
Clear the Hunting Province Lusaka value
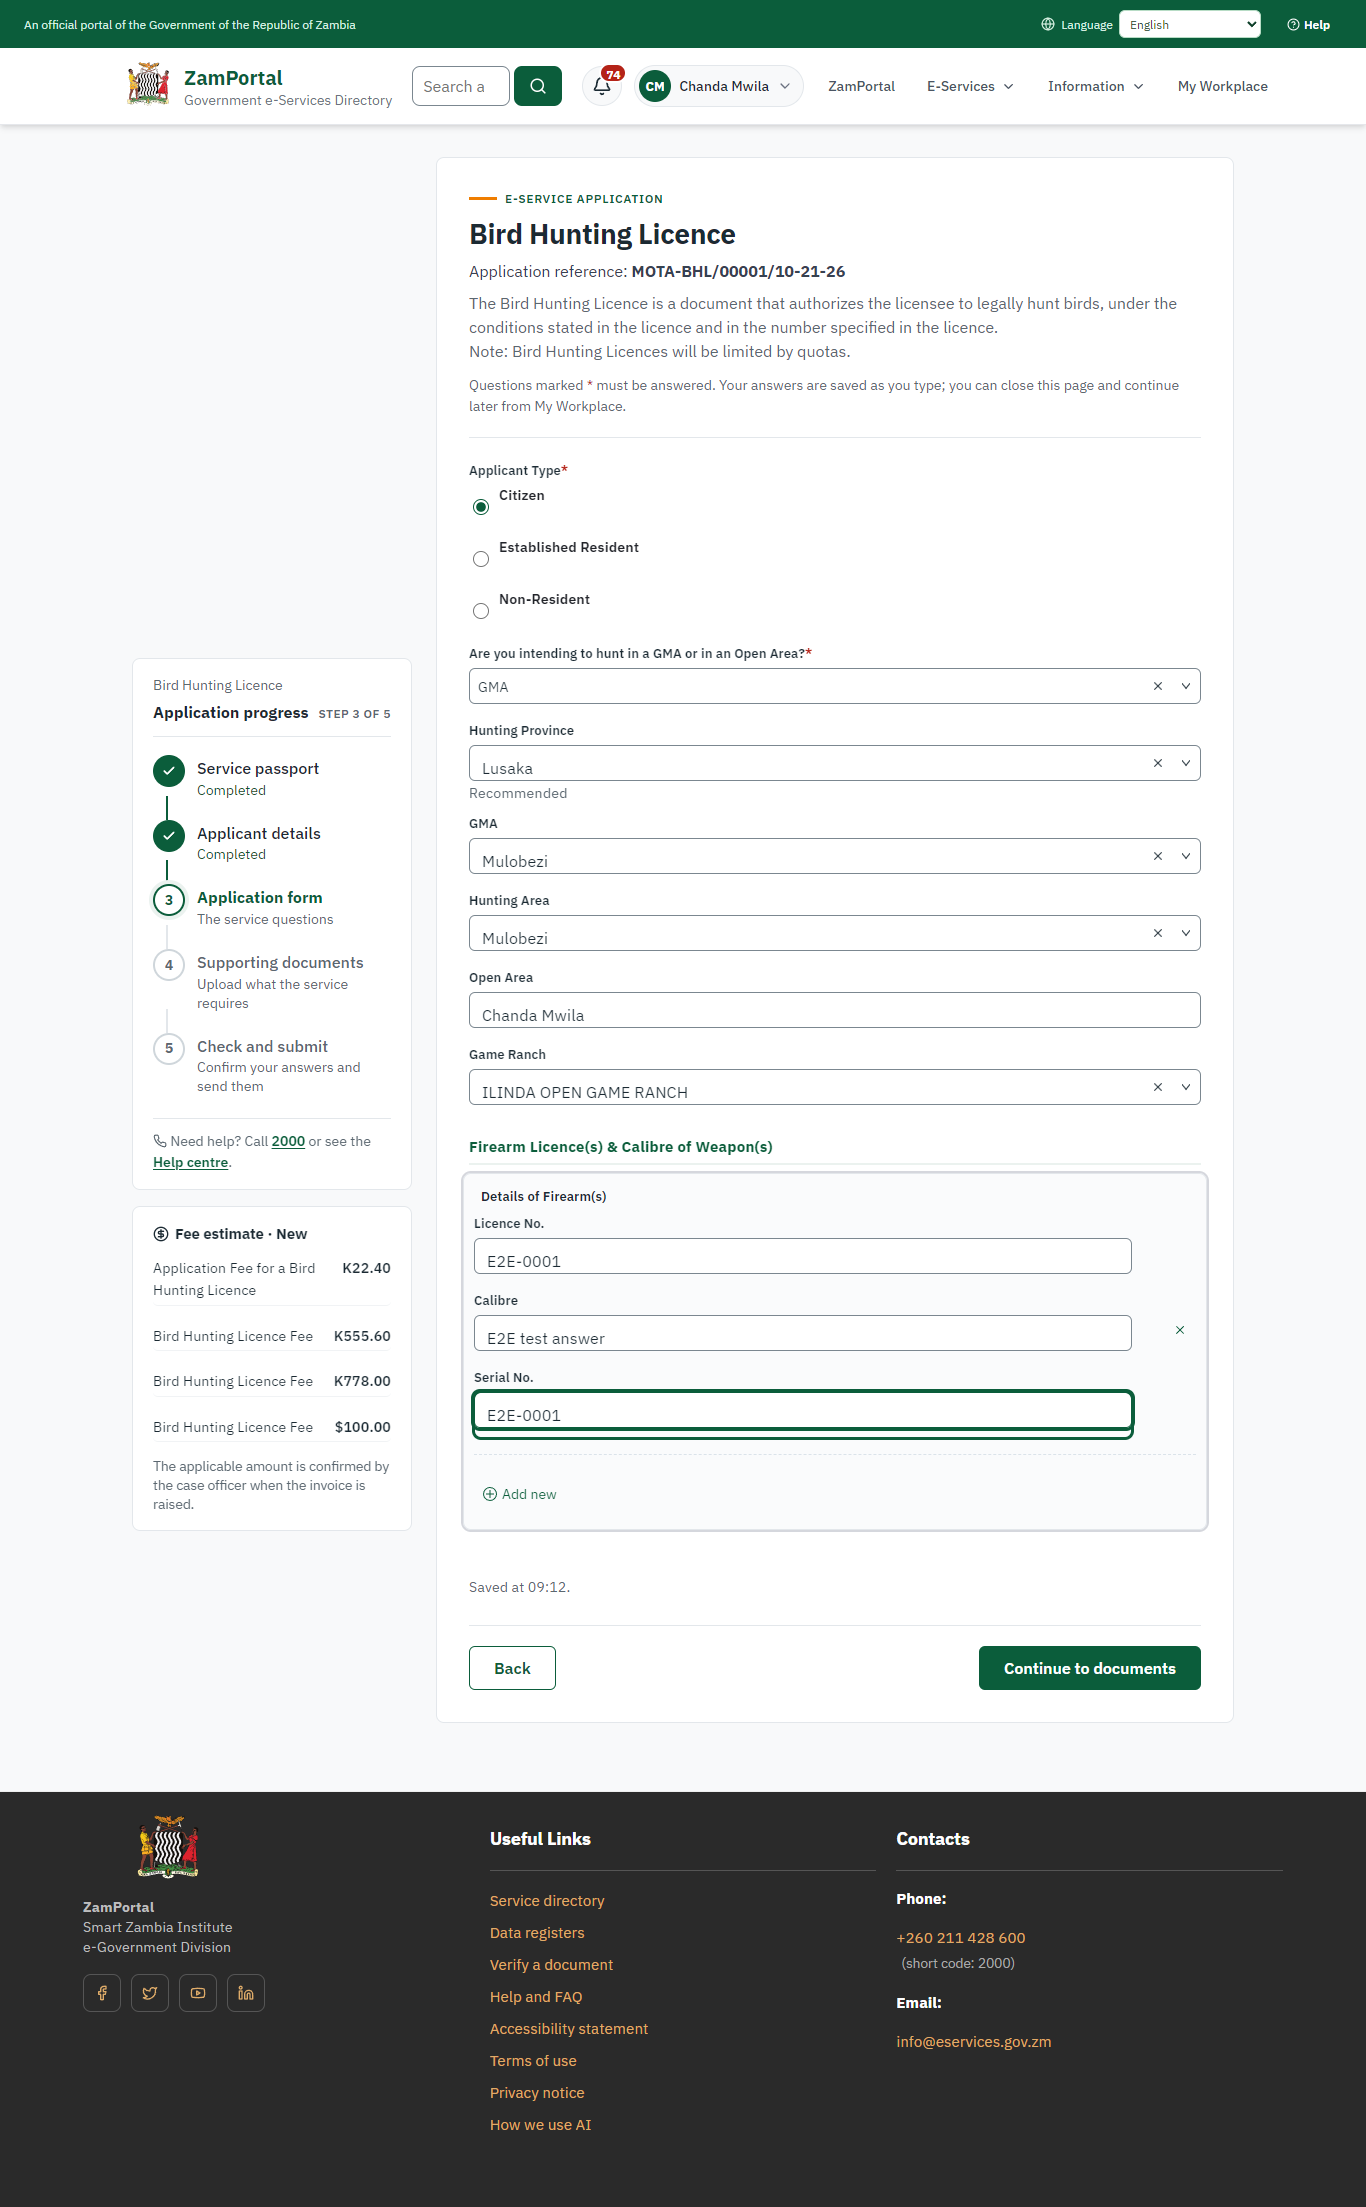click(1158, 763)
